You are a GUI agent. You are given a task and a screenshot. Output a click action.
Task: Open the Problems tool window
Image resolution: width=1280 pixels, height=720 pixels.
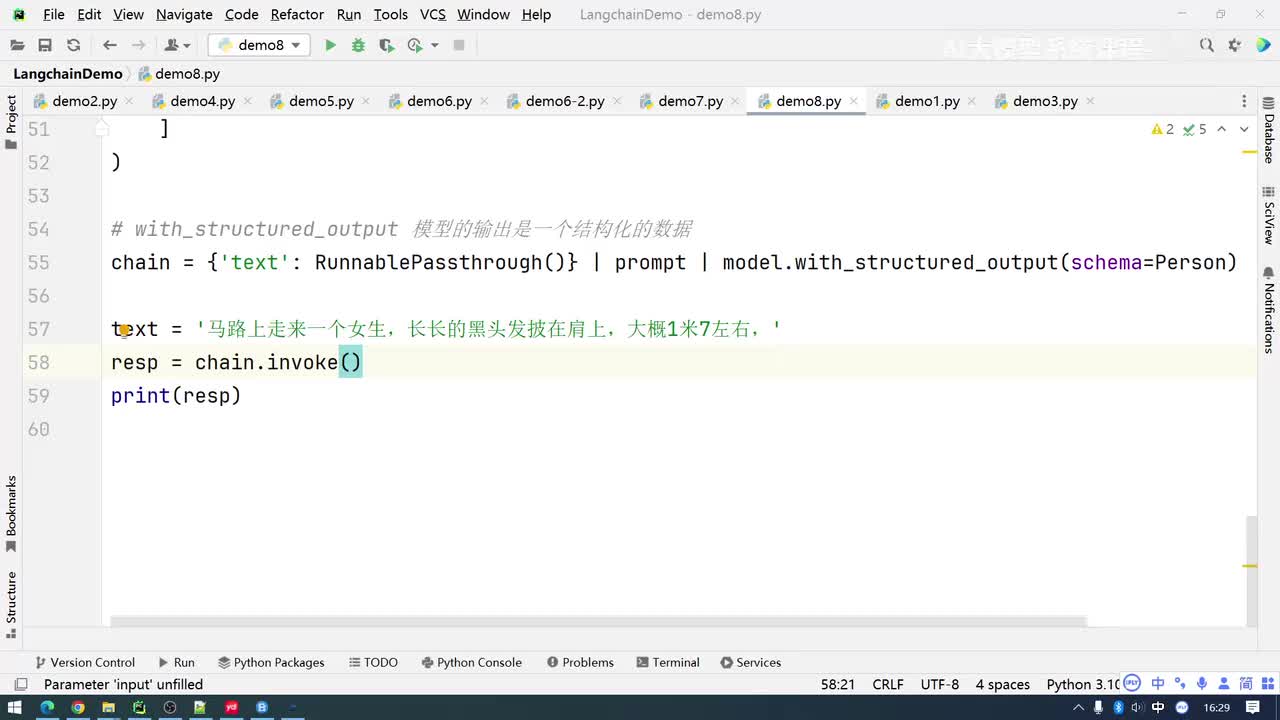pyautogui.click(x=580, y=662)
